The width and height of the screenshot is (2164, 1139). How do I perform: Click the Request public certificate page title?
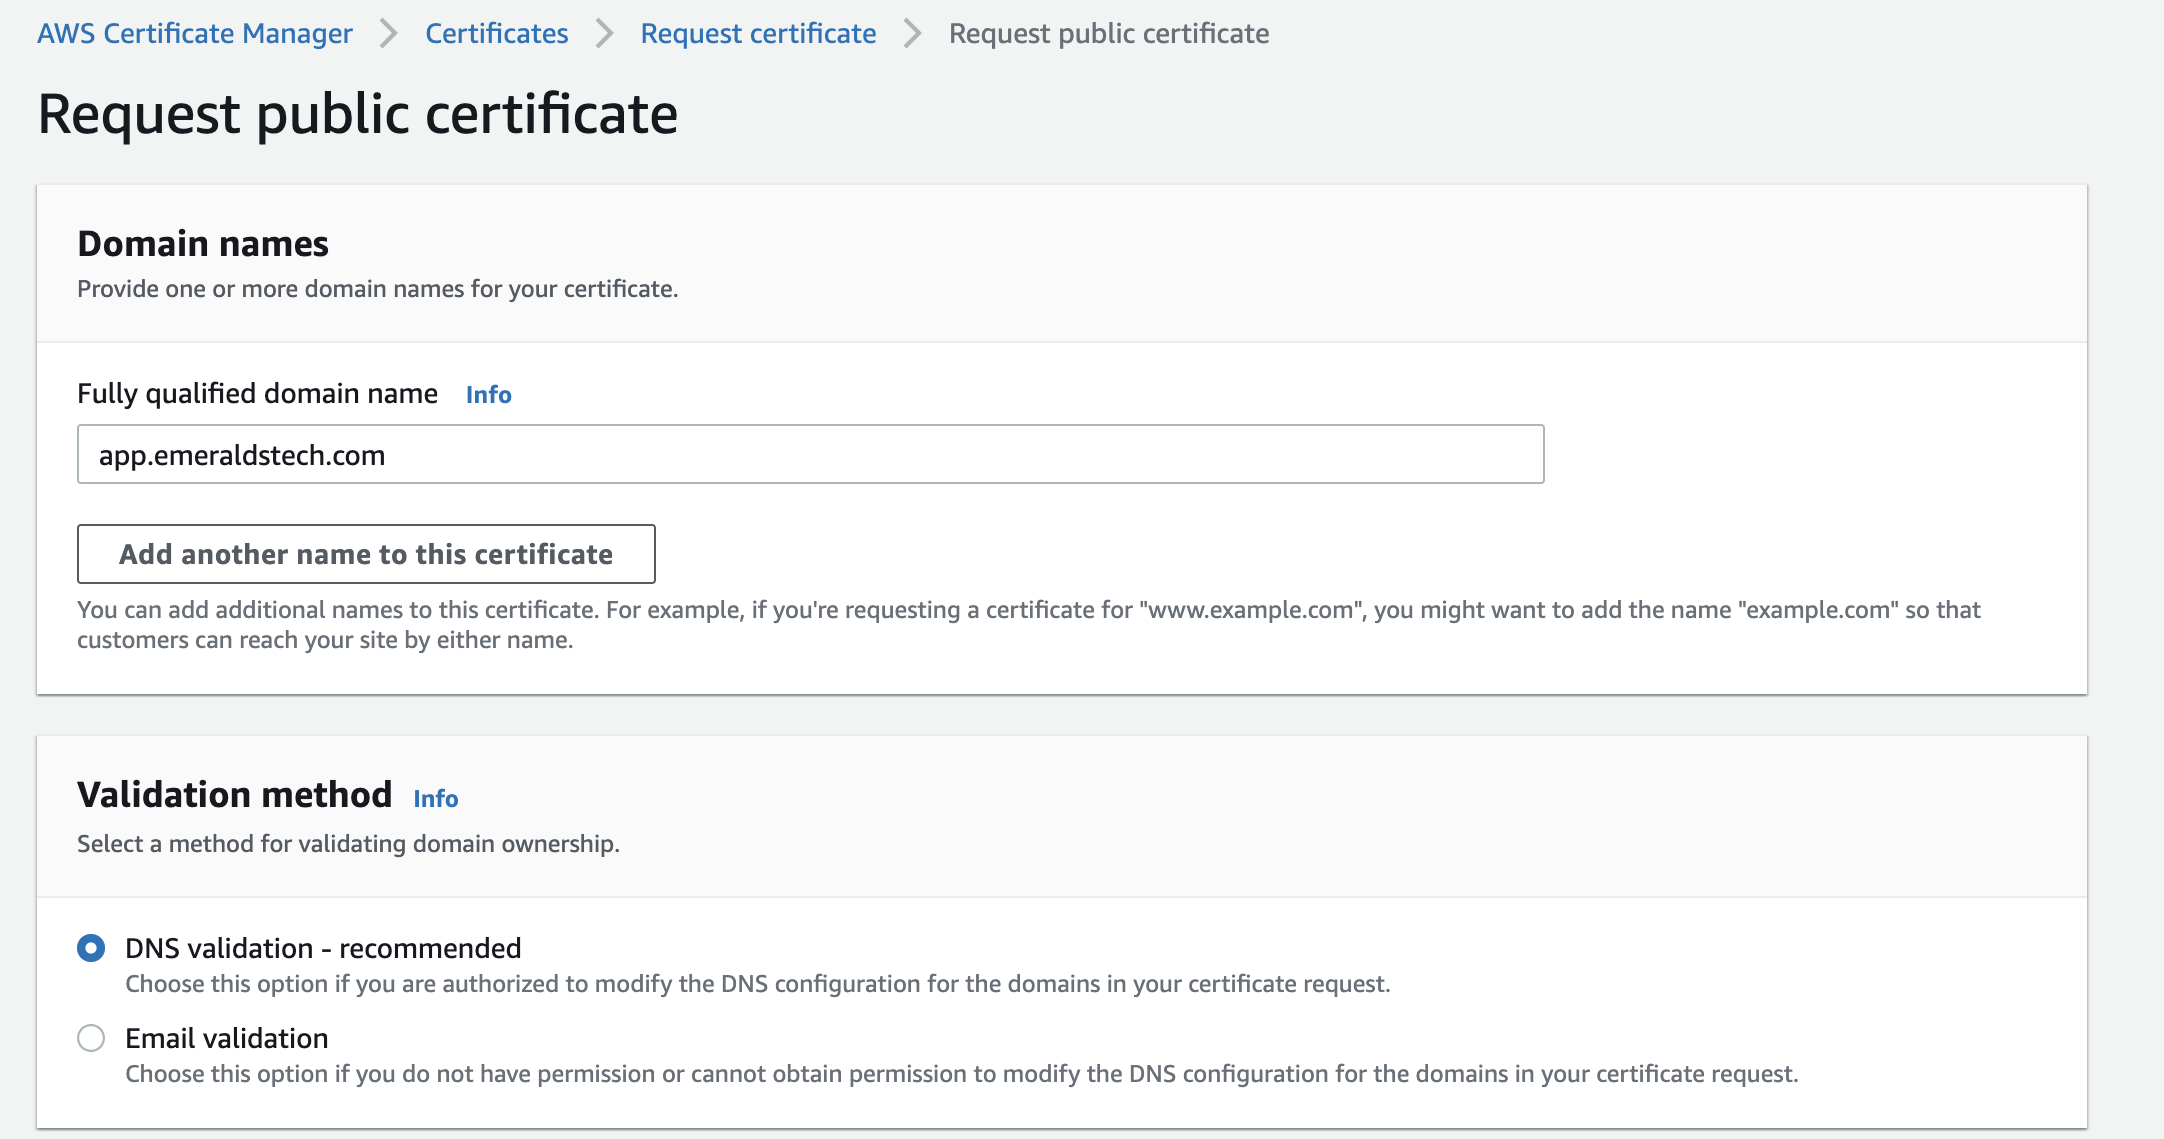pos(358,114)
